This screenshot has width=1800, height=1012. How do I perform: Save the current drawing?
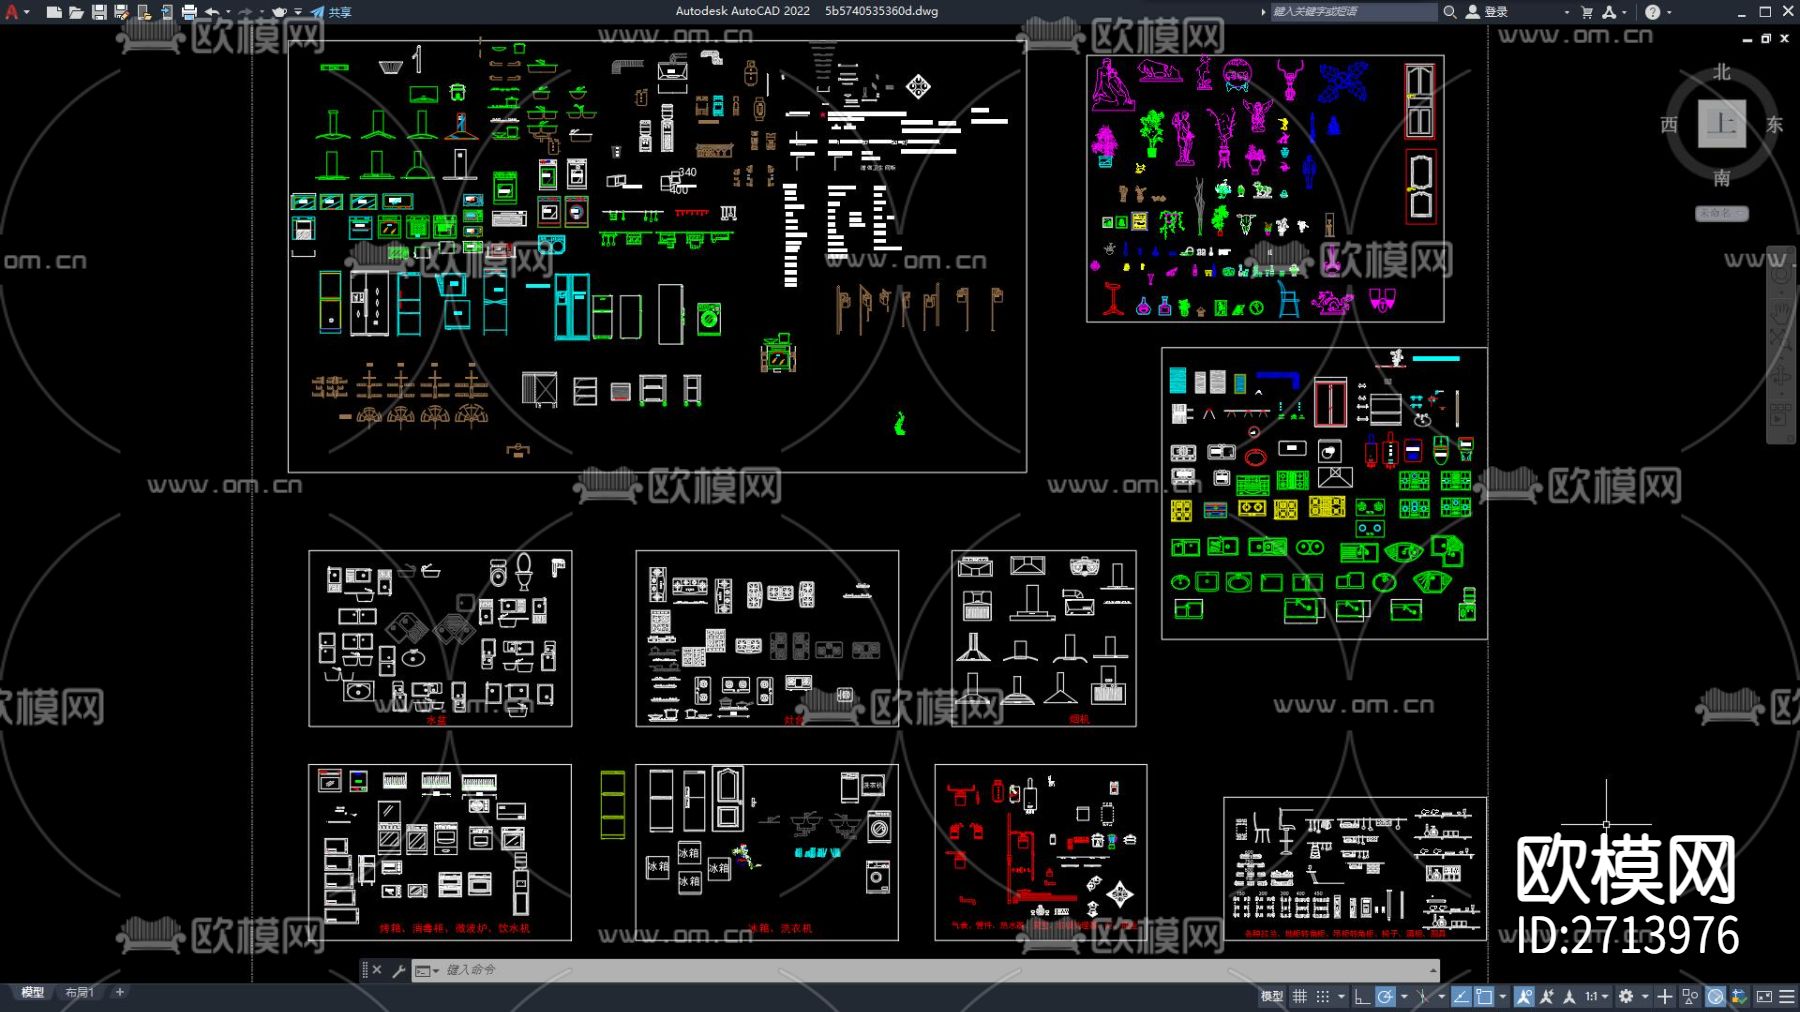99,12
